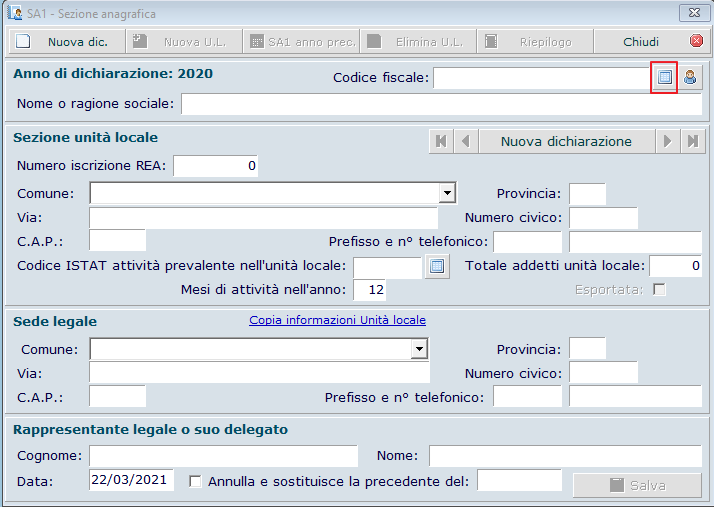This screenshot has height=507, width=714.
Task: Toggle Annulla e sostituisce la precedente checkbox
Action: click(195, 481)
